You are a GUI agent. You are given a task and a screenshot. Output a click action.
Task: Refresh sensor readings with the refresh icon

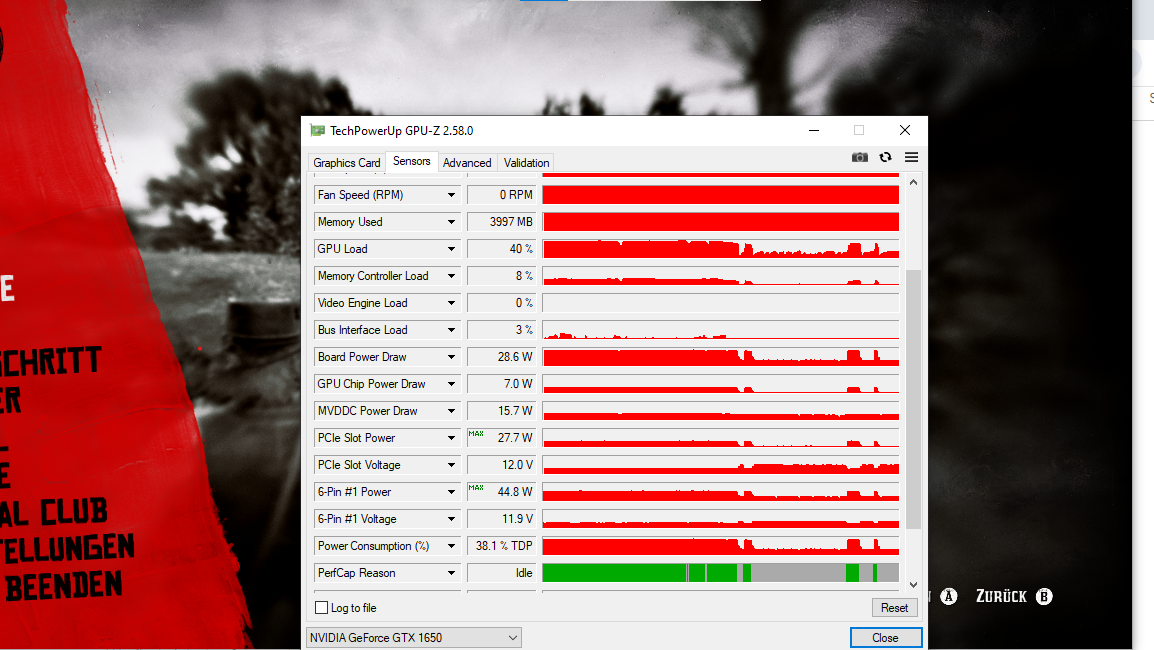pyautogui.click(x=885, y=157)
